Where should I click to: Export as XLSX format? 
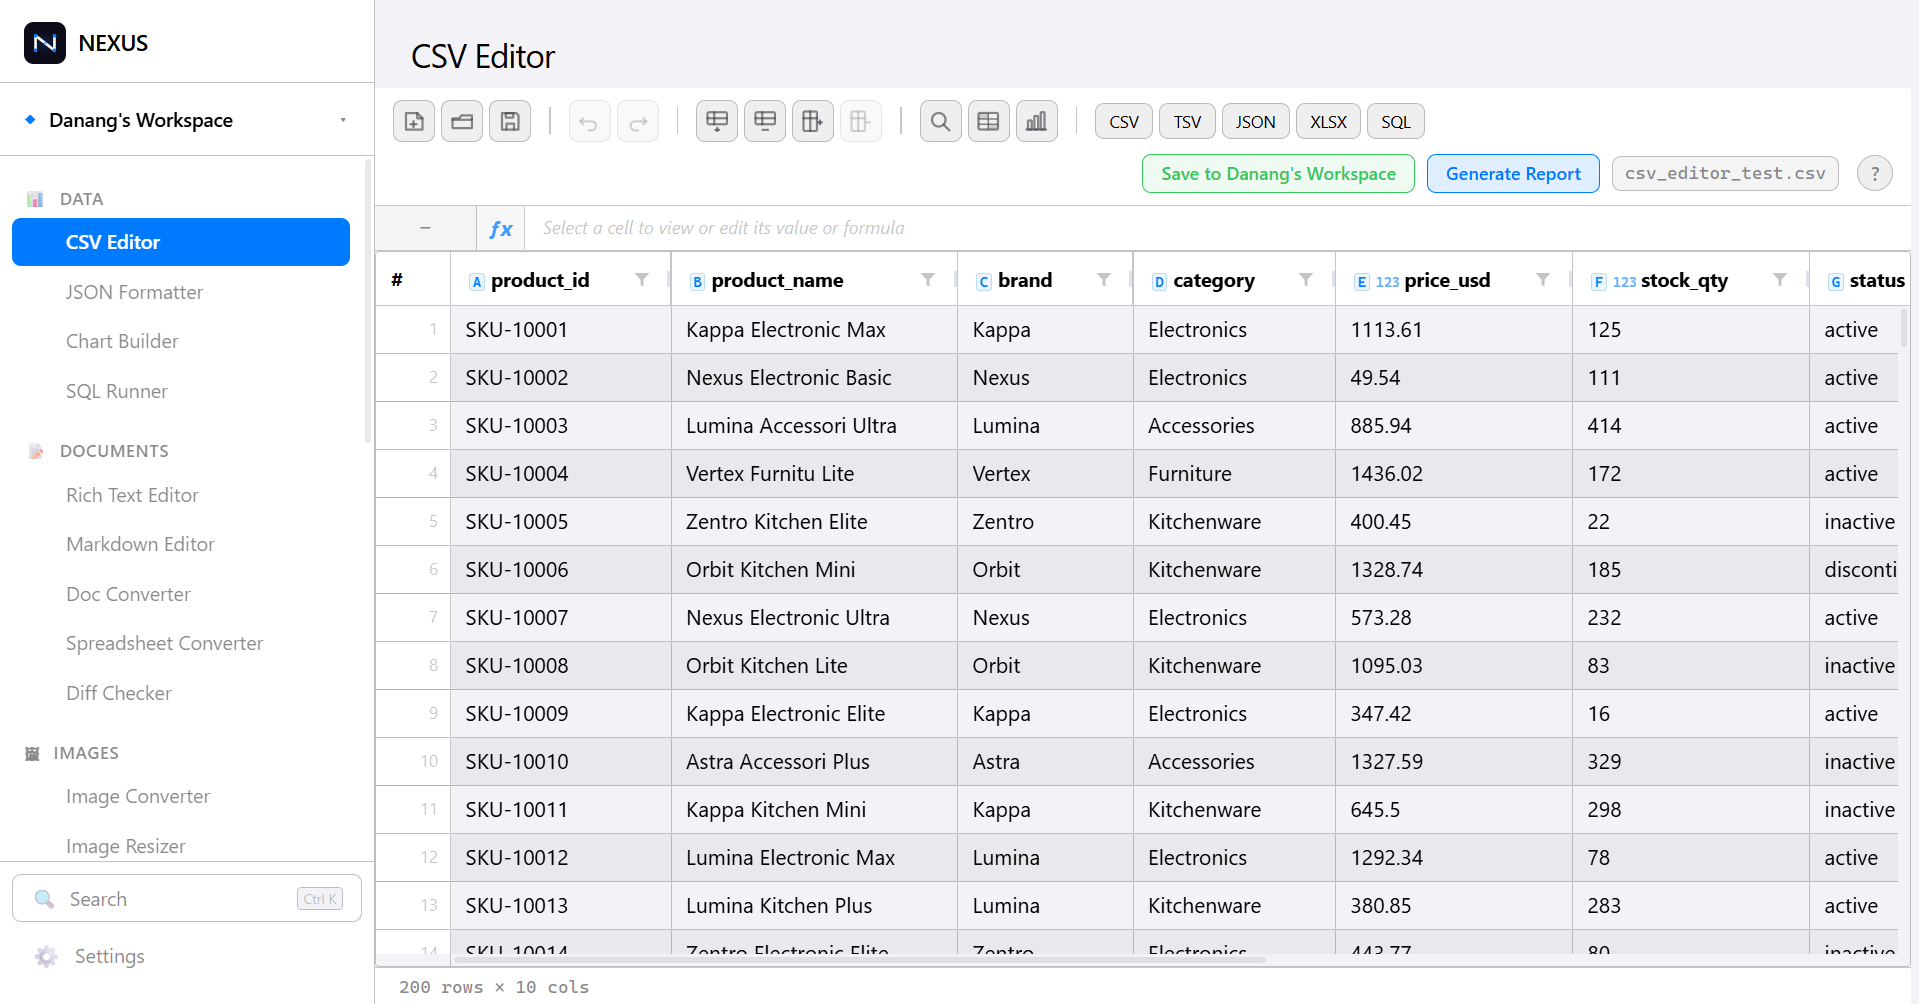coord(1328,122)
